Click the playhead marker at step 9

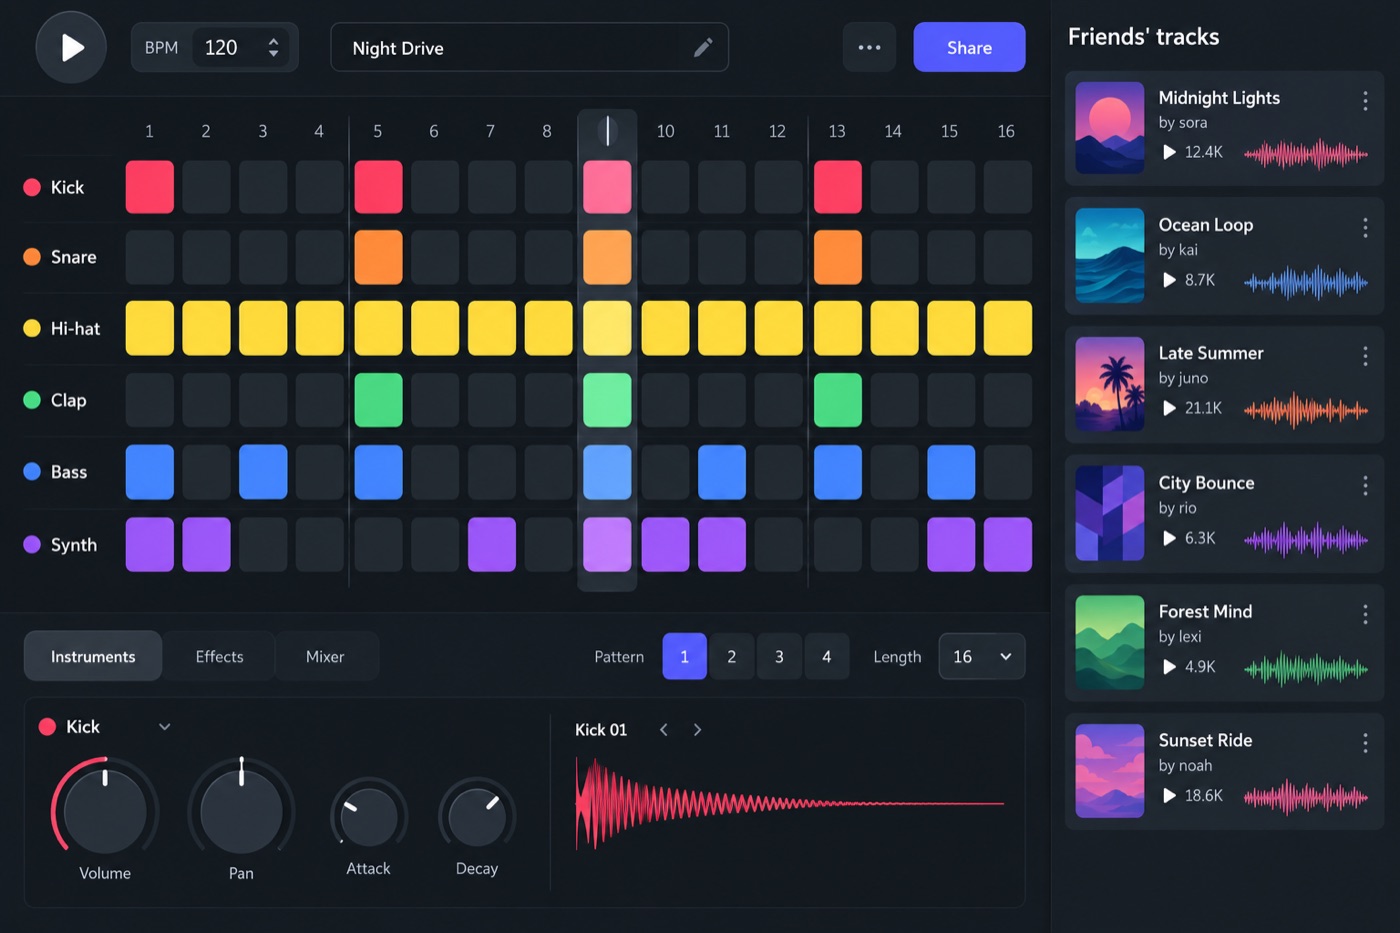(x=607, y=131)
